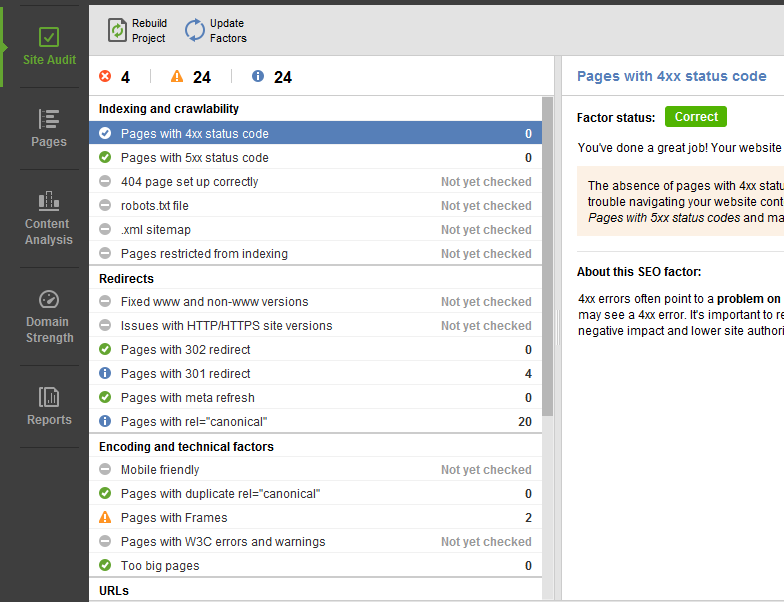This screenshot has height=602, width=784.
Task: Click the Indexing and crawlability header
Action: point(169,109)
